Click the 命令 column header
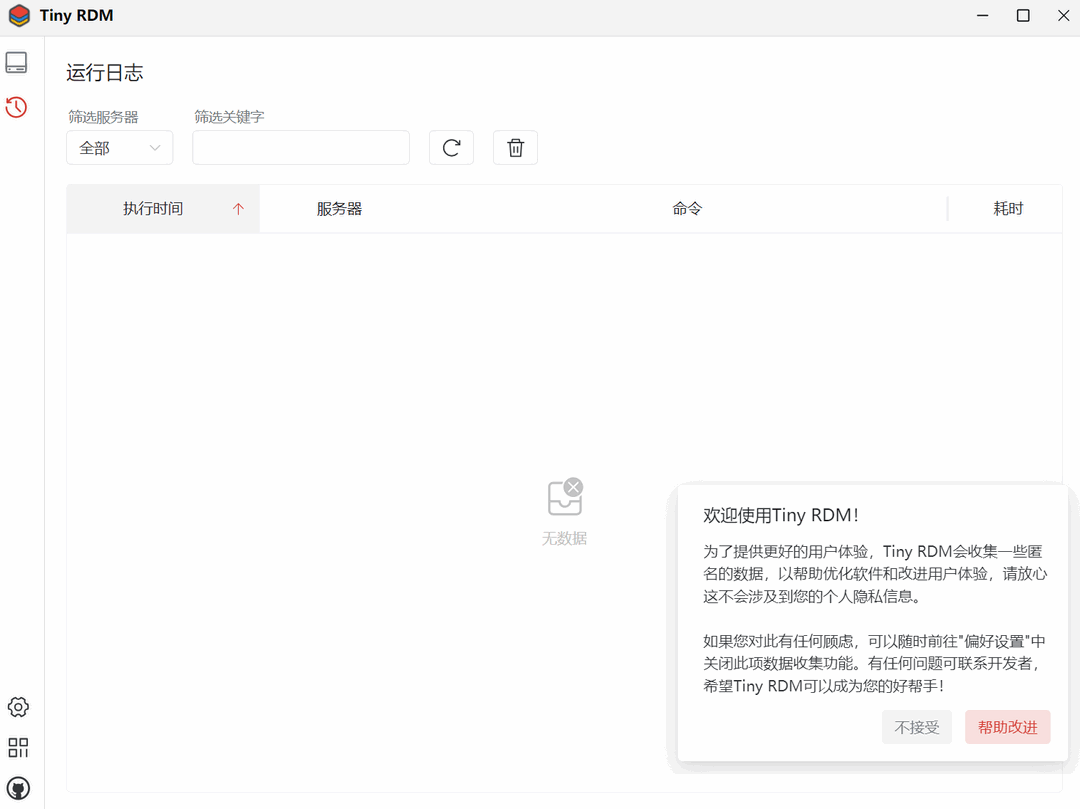 [x=687, y=209]
